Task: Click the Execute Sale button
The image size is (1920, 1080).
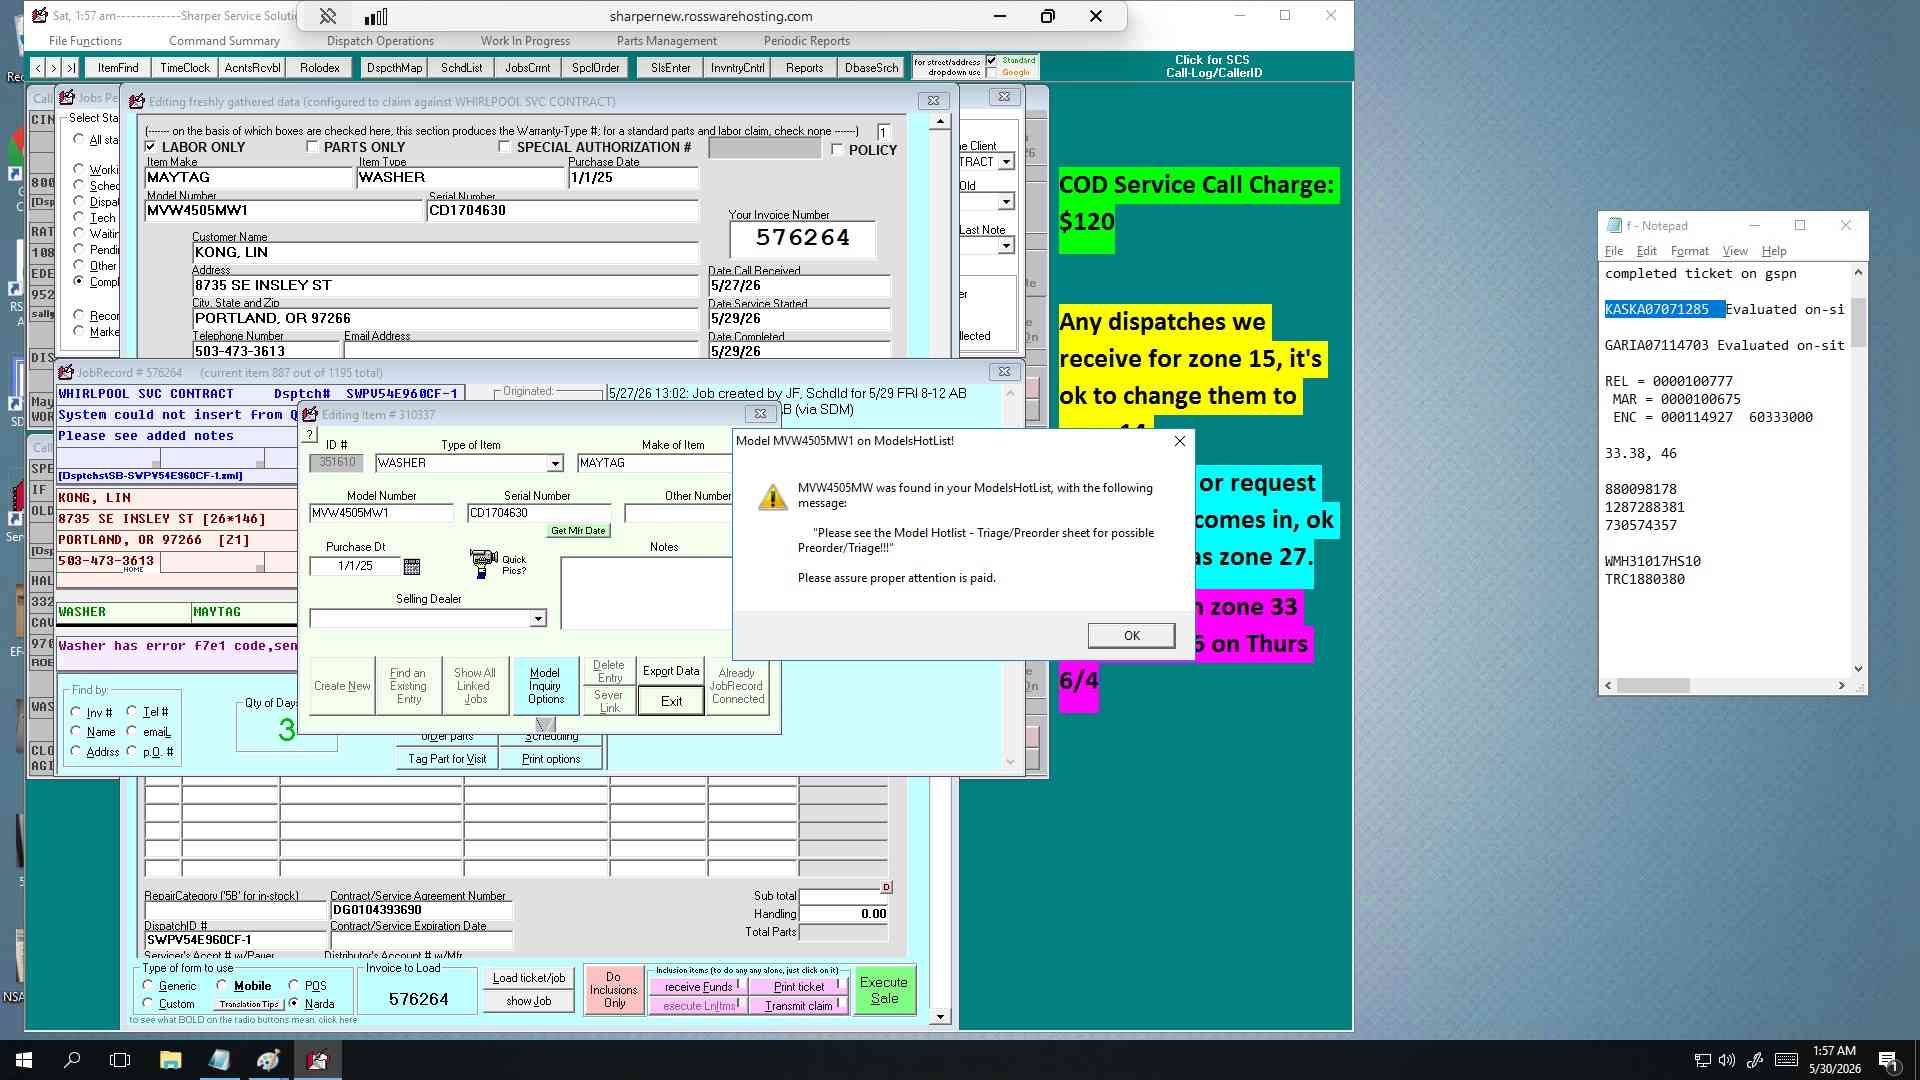Action: (x=884, y=990)
